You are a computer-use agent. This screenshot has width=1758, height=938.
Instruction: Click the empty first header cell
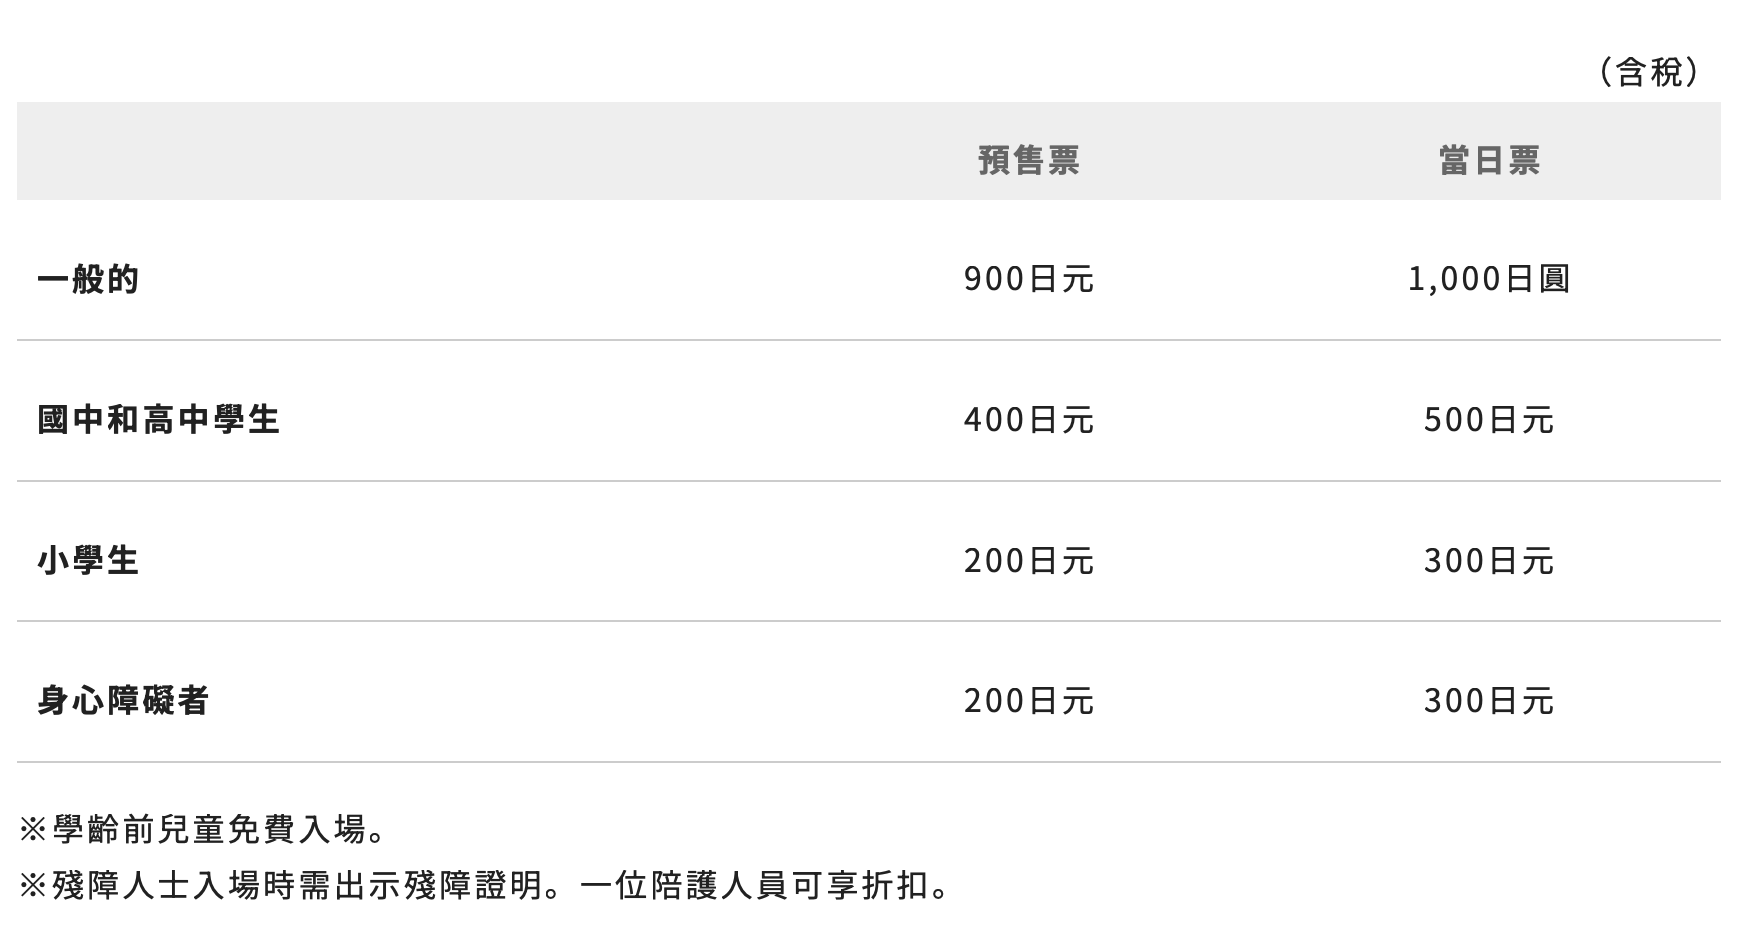point(400,152)
